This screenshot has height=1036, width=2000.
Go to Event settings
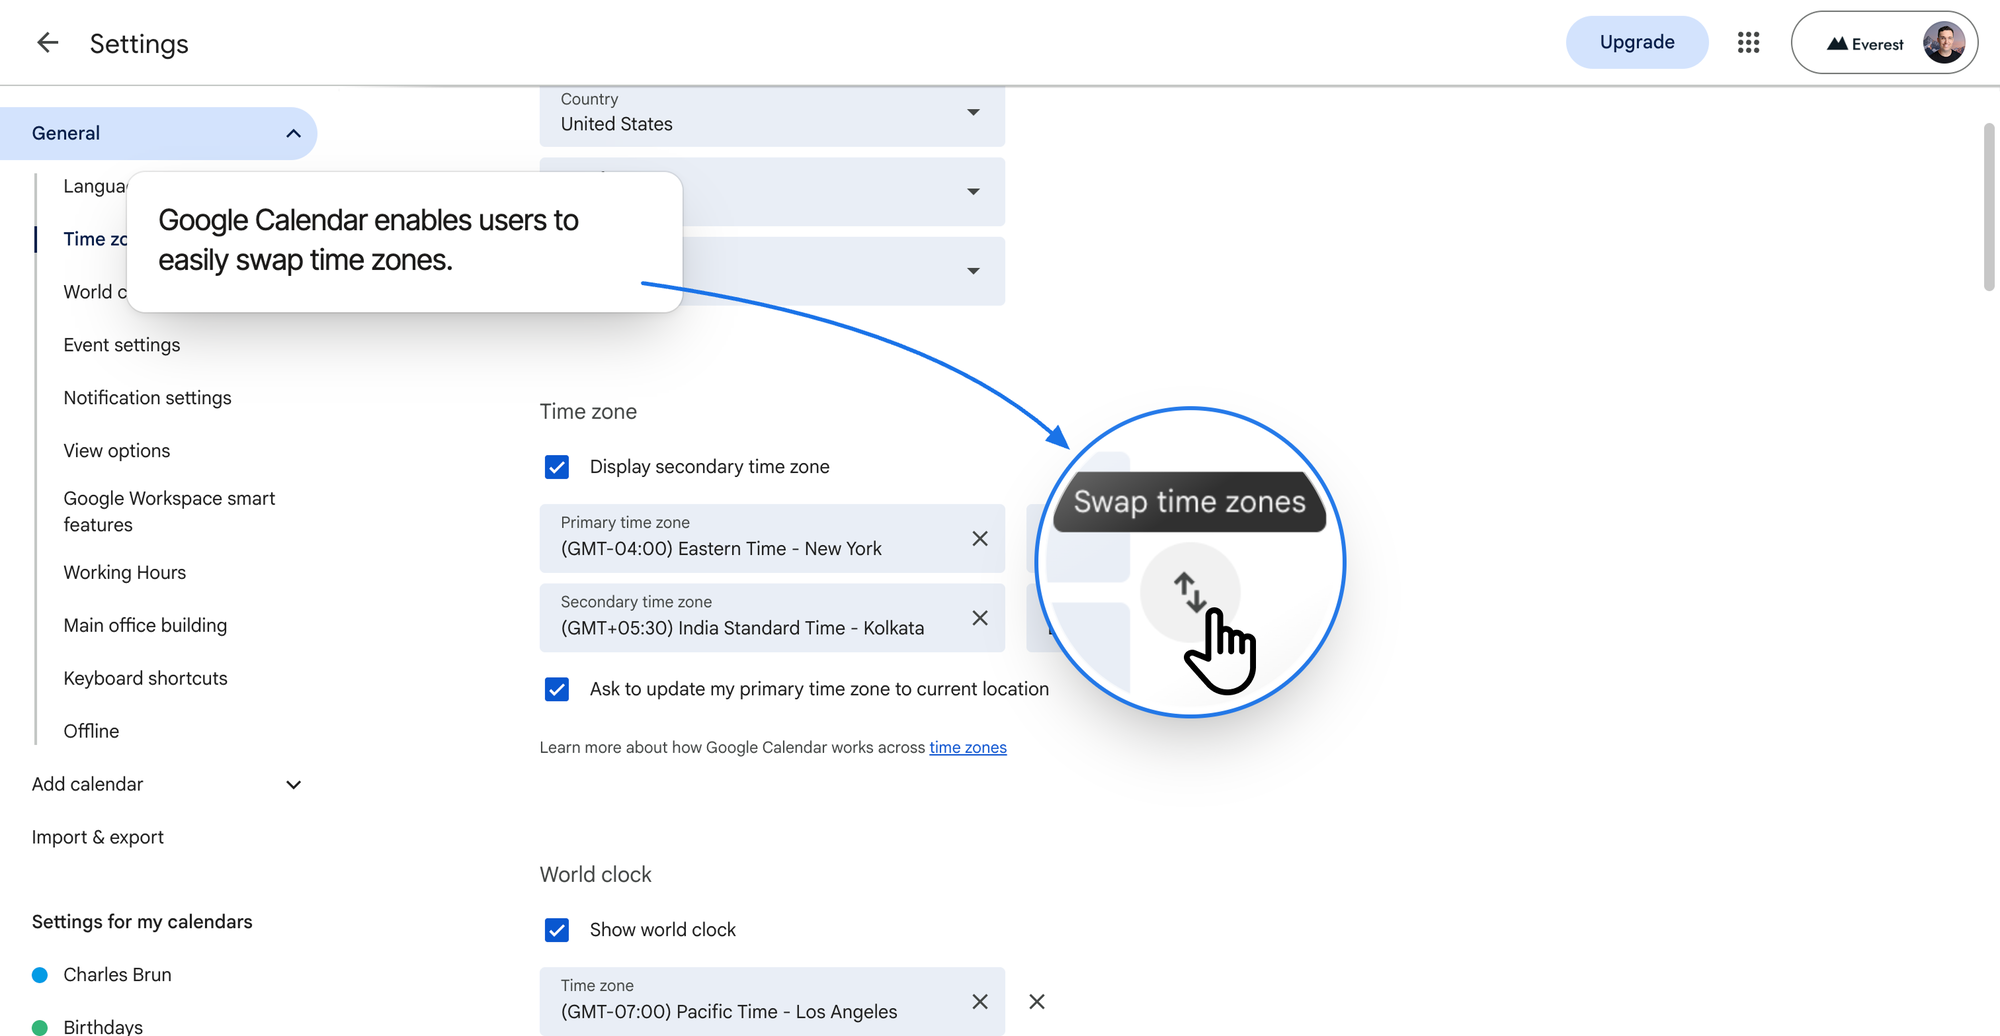(122, 345)
